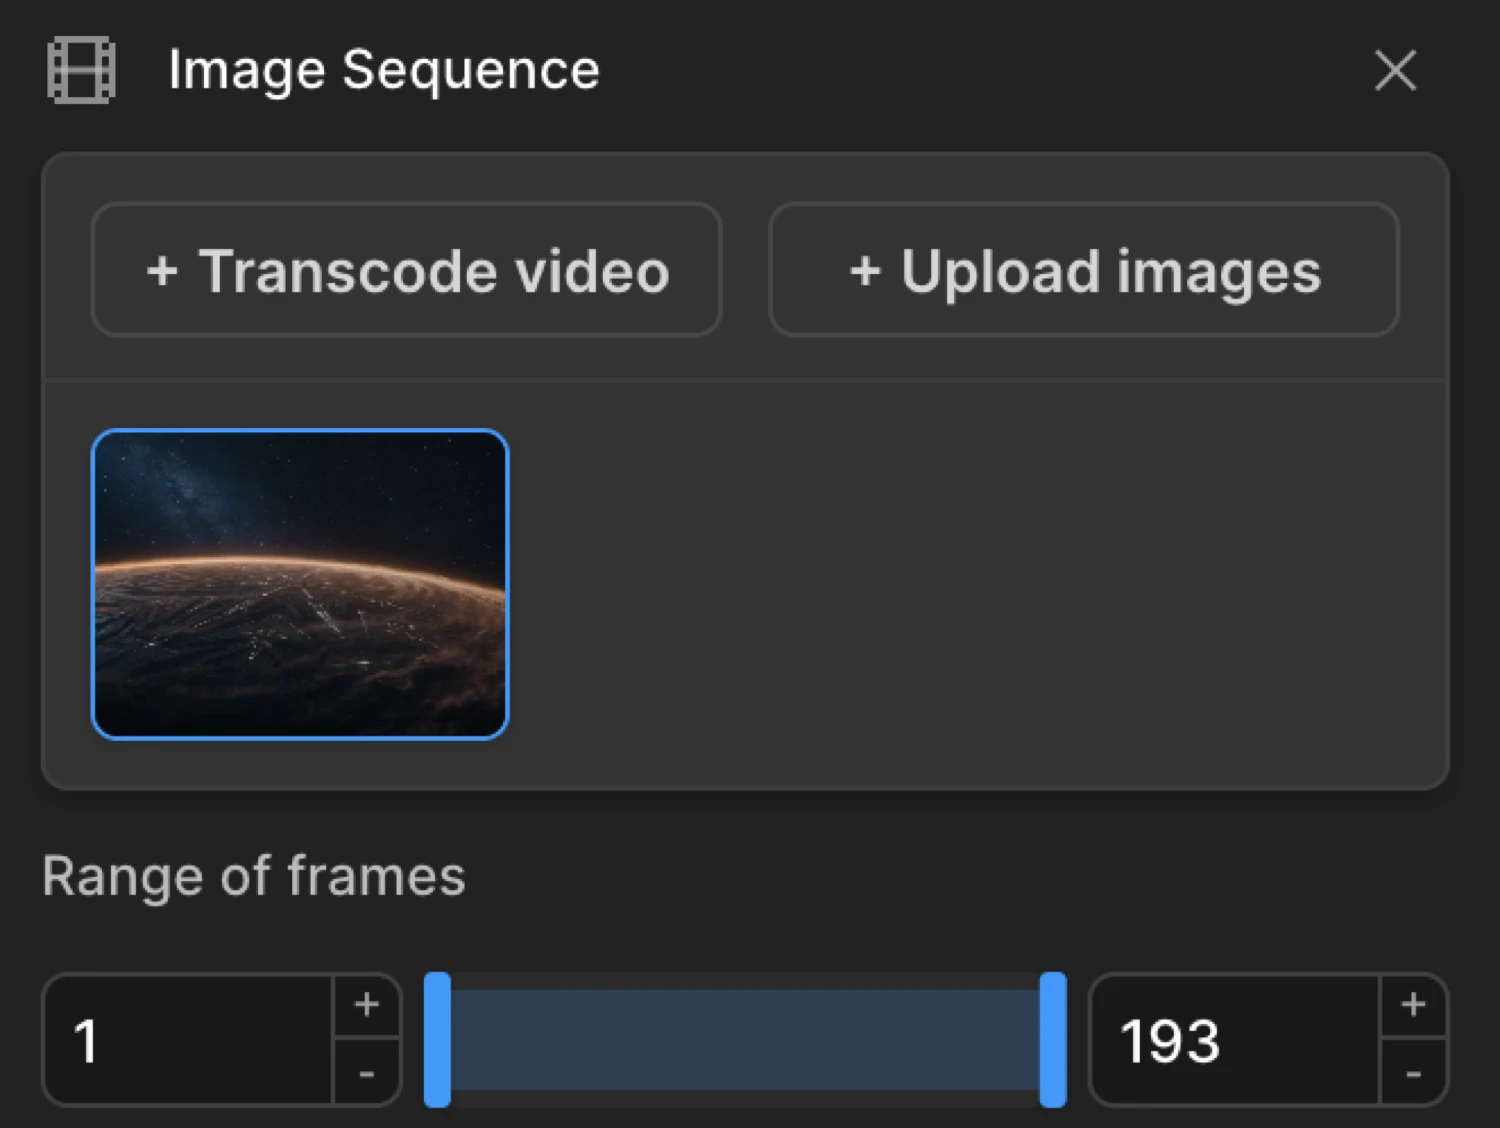Click the Image Sequence panel title
Image resolution: width=1500 pixels, height=1128 pixels.
tap(384, 70)
